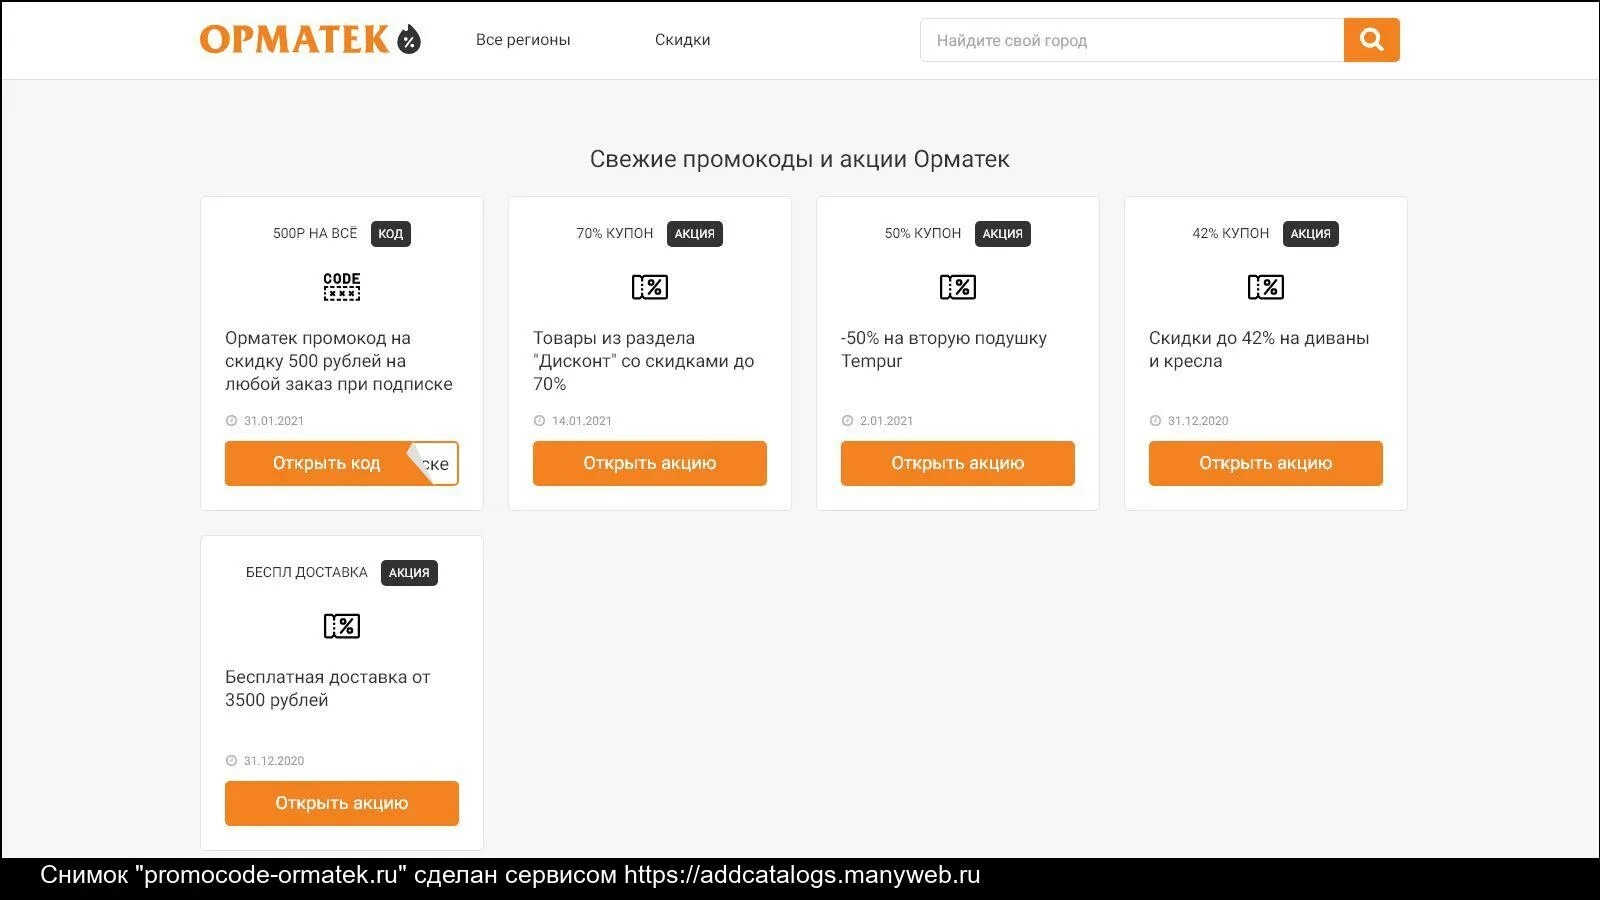The height and width of the screenshot is (900, 1600).
Task: Click the 50% КУПОН label
Action: pyautogui.click(x=923, y=233)
